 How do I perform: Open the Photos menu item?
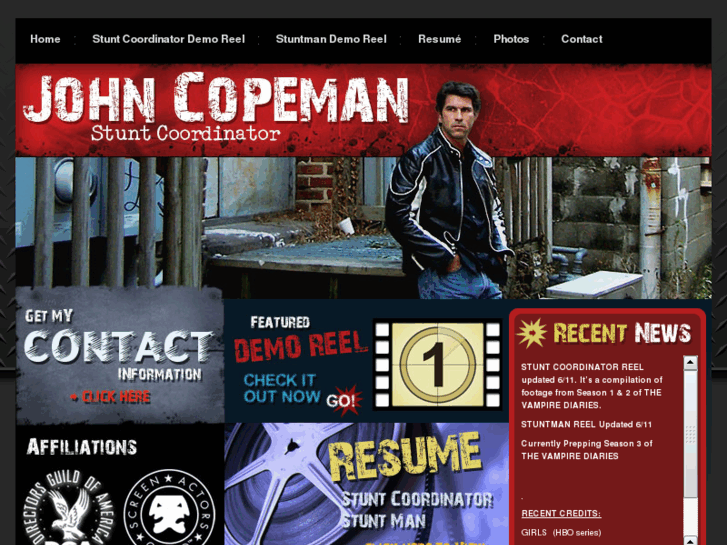511,39
